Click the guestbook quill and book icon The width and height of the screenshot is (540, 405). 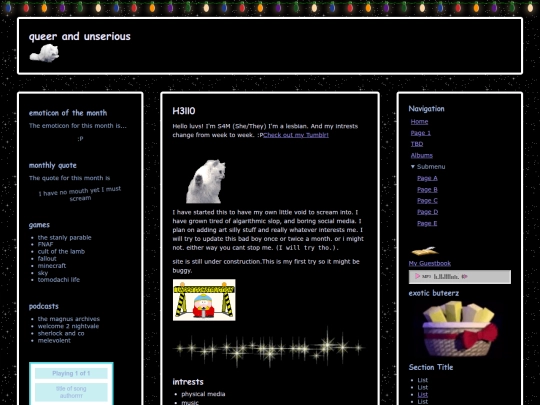click(424, 251)
